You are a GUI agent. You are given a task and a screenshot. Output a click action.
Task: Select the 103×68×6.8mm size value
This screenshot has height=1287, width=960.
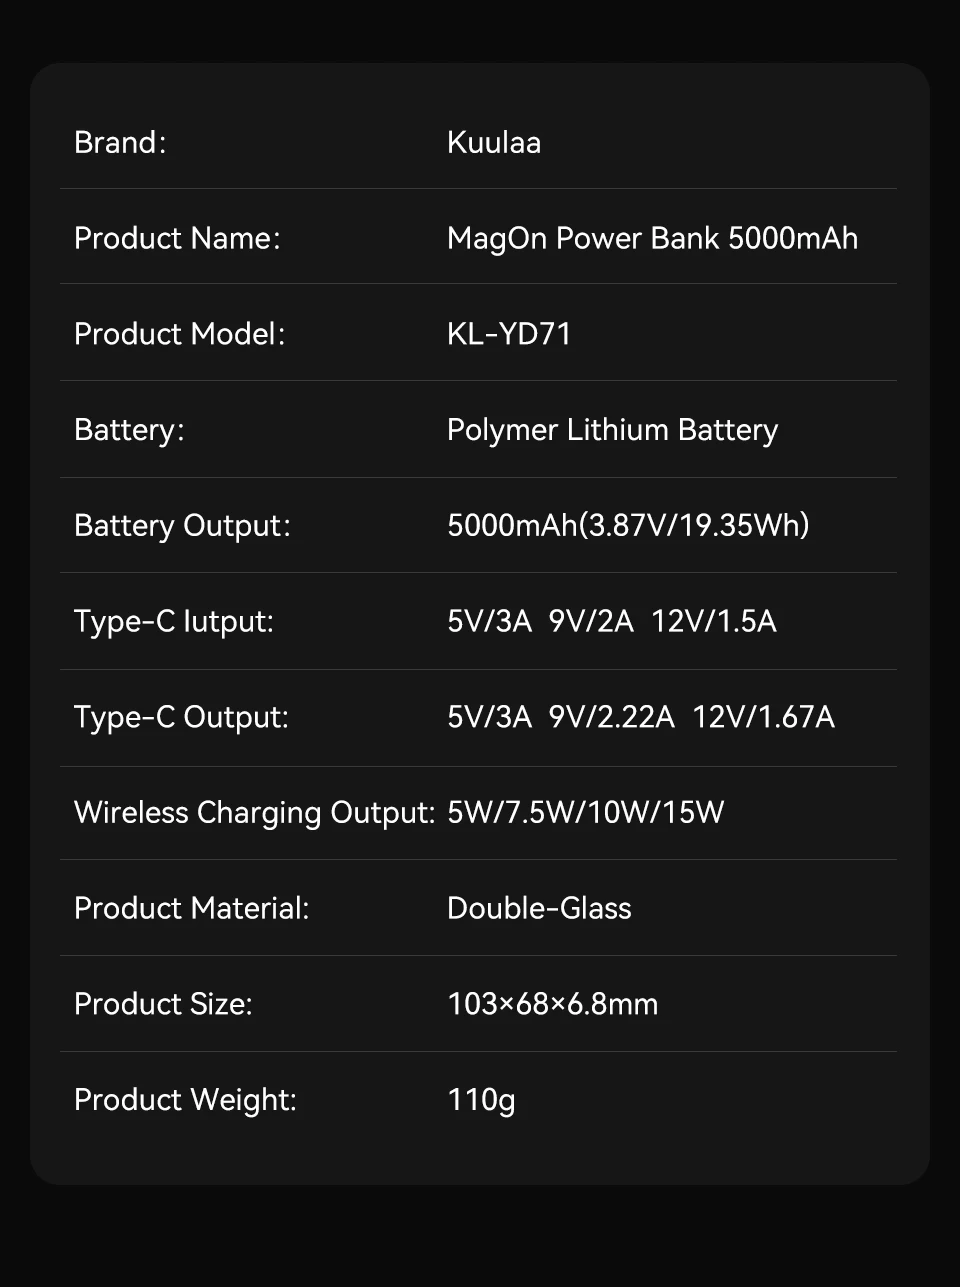point(552,1004)
